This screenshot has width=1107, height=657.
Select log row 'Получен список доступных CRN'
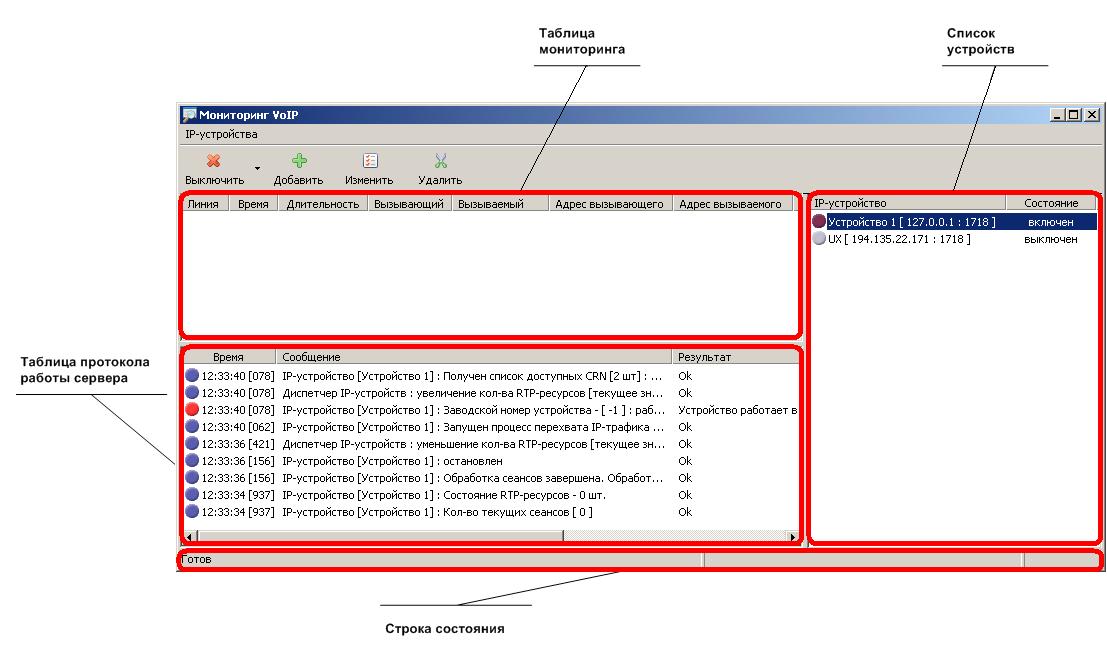491,376
